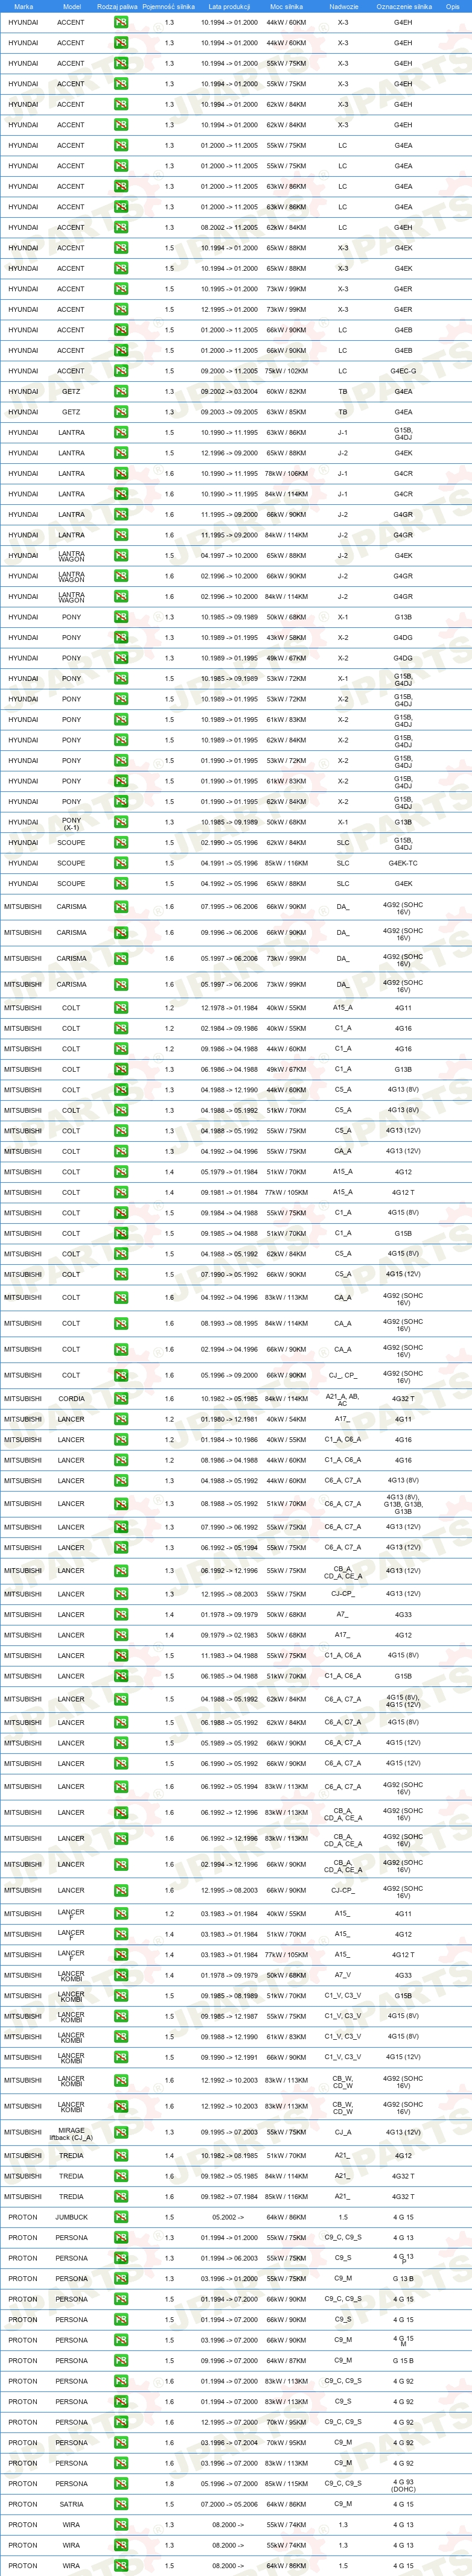Click fuel icon in Mirage liftback row
472x2576 pixels.
click(121, 2132)
